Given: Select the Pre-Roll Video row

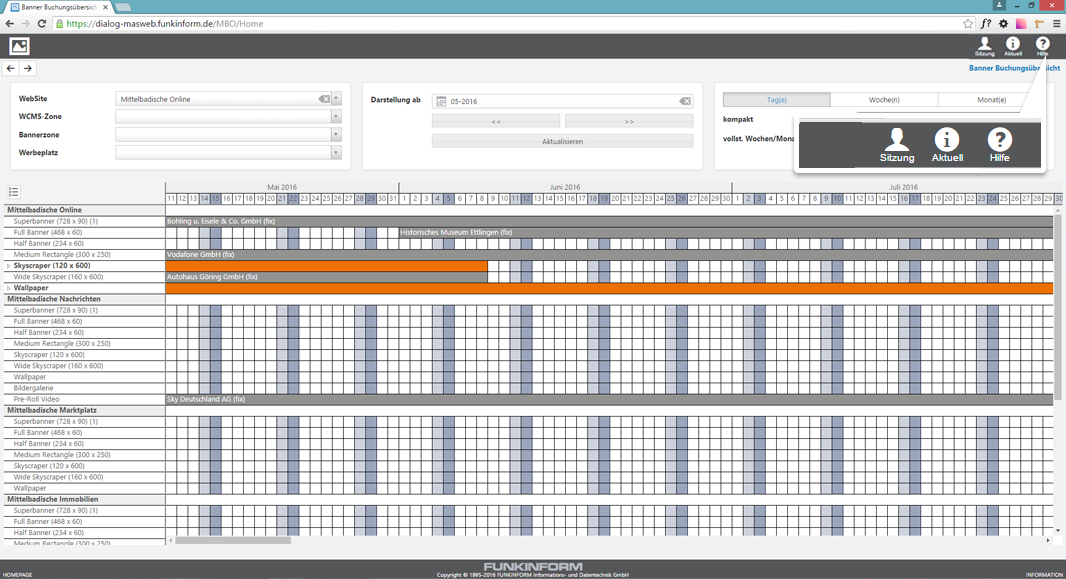Looking at the screenshot, I should click(x=84, y=400).
